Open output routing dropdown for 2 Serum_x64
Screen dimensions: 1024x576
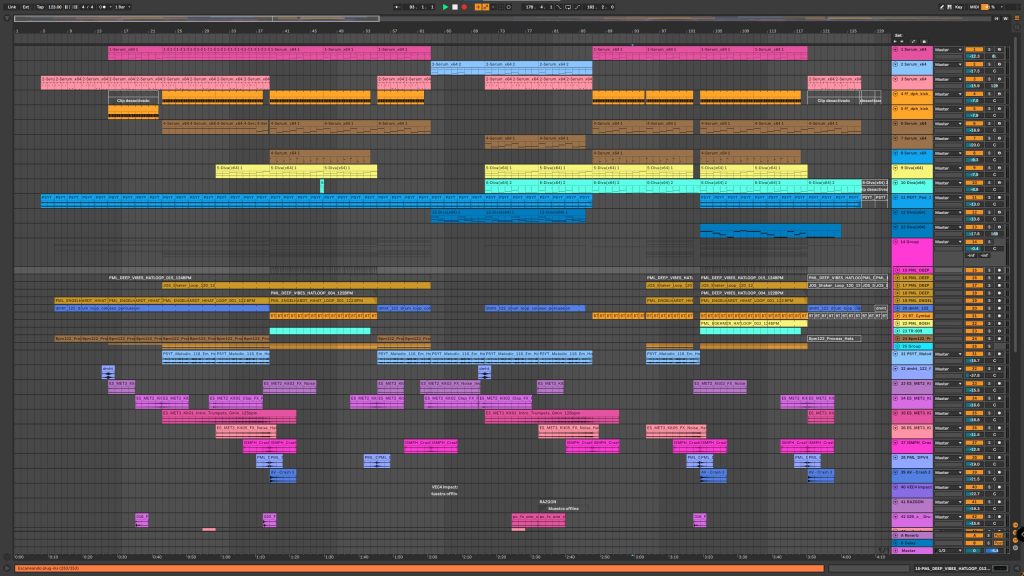[948, 64]
